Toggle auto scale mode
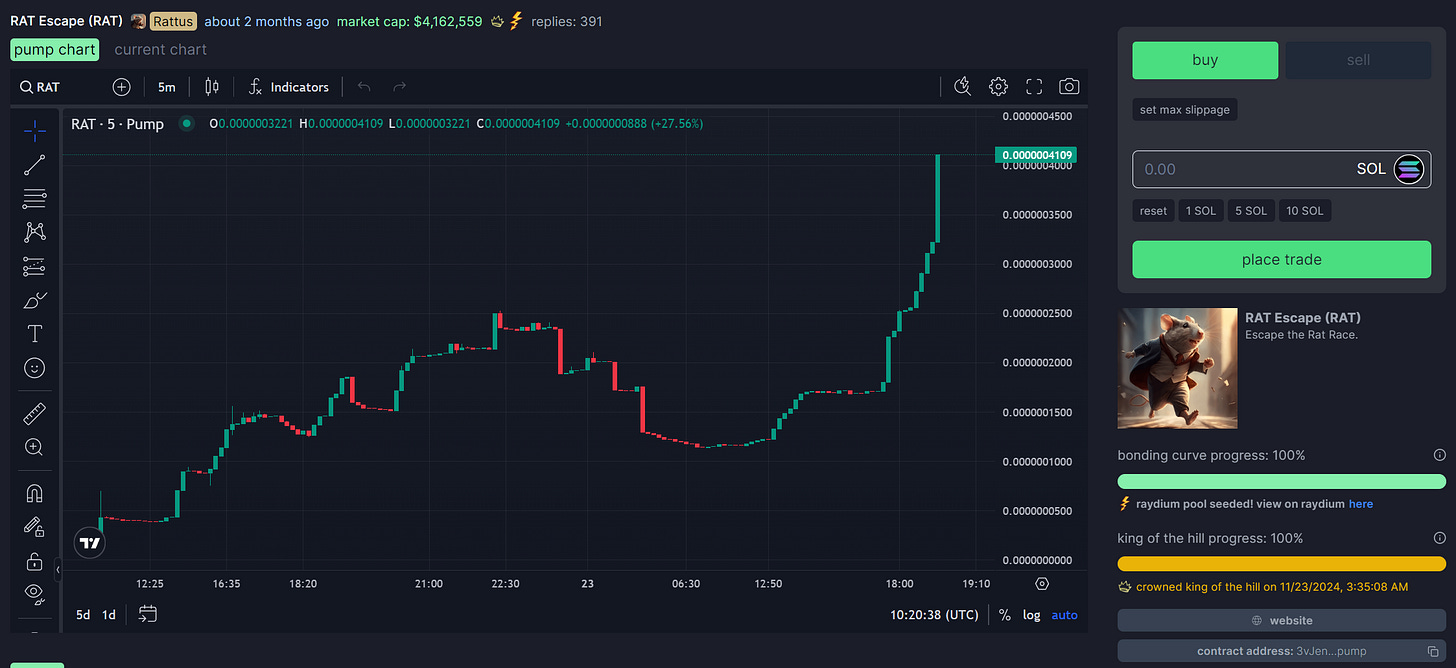Image resolution: width=1456 pixels, height=668 pixels. click(x=1064, y=615)
